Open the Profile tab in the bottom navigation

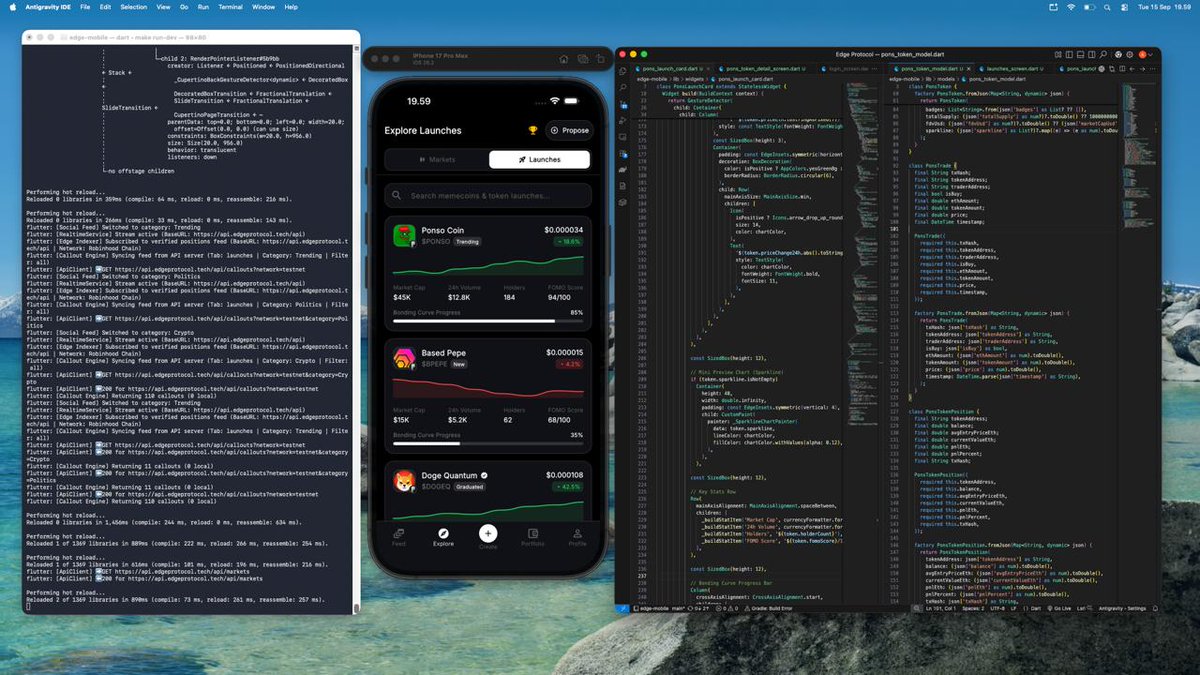tap(577, 537)
